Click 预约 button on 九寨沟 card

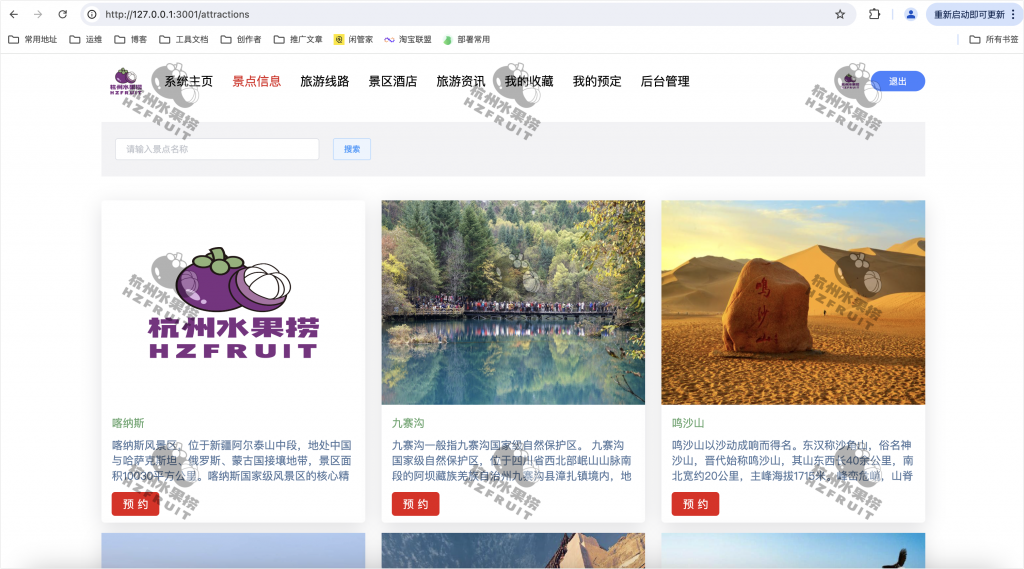pos(415,504)
